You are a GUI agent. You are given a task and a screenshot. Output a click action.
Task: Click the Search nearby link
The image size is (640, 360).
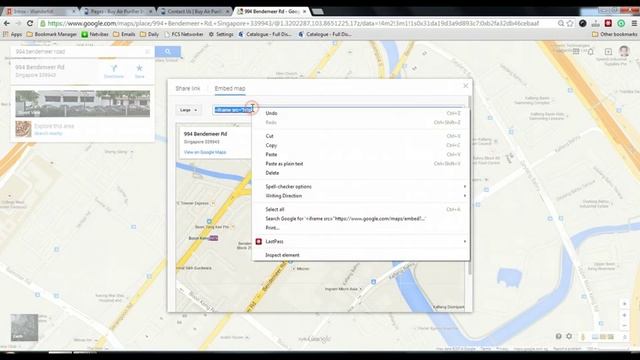coord(48,133)
